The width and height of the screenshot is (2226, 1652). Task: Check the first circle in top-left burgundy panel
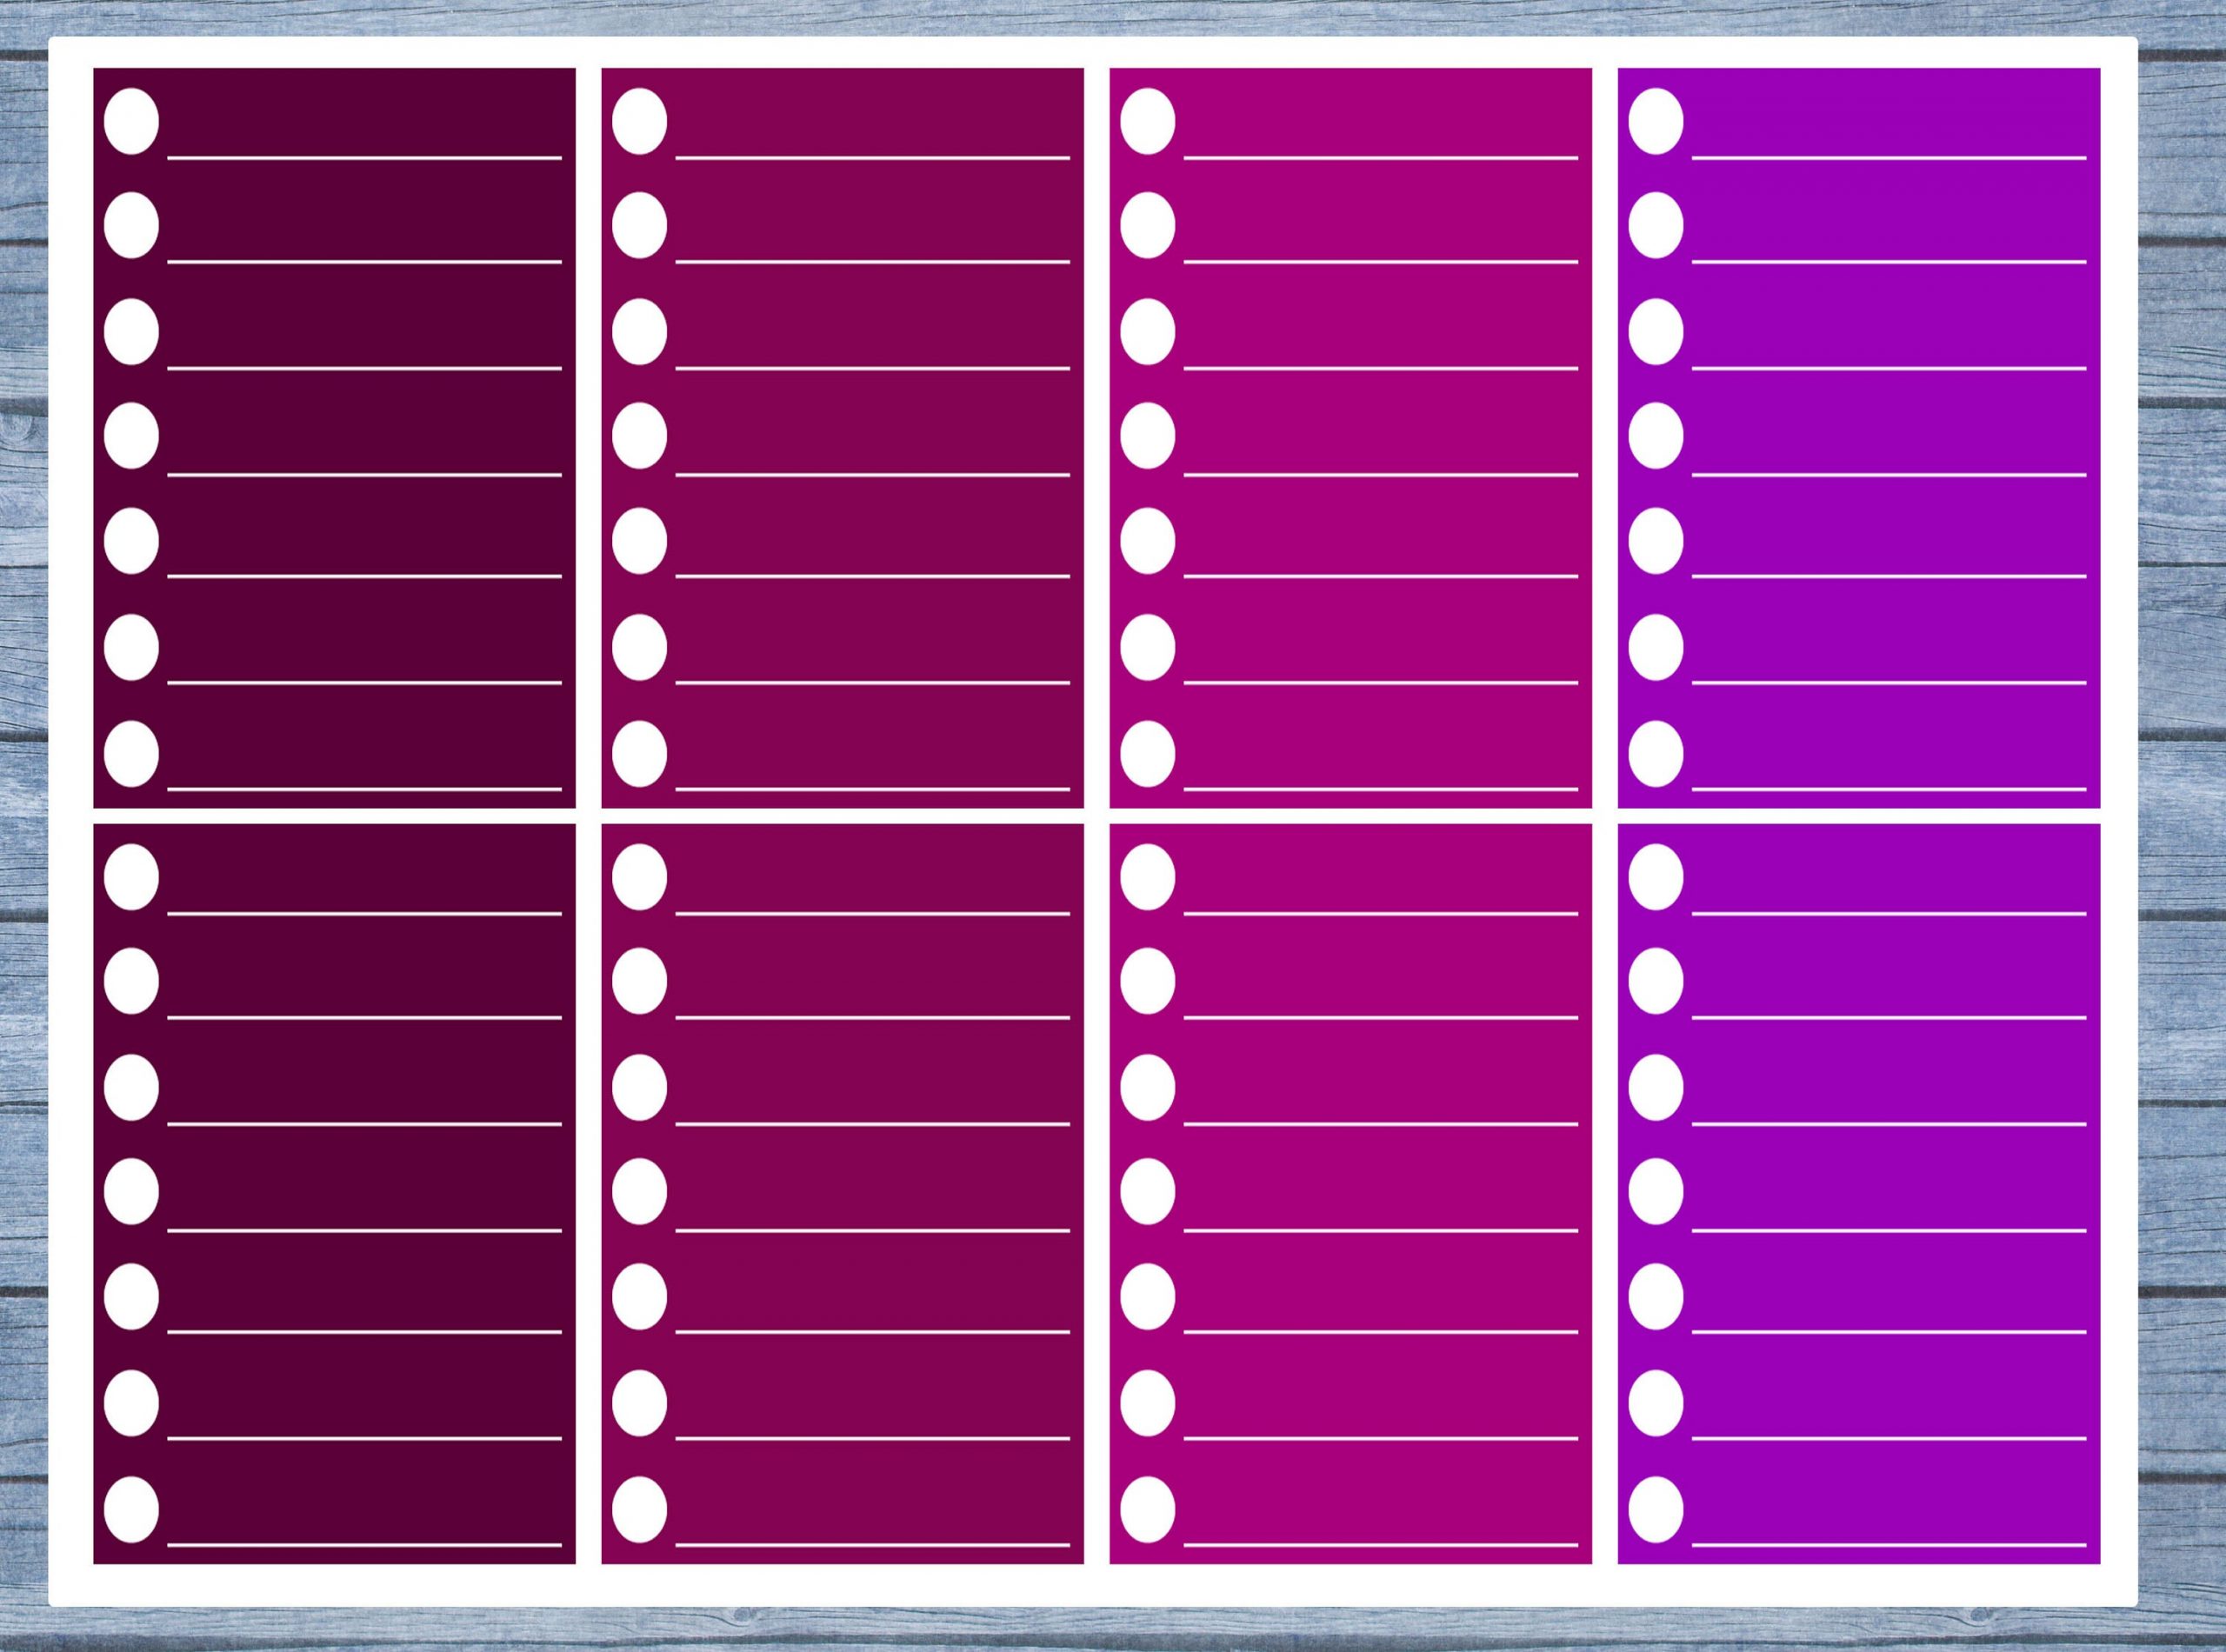(x=131, y=121)
